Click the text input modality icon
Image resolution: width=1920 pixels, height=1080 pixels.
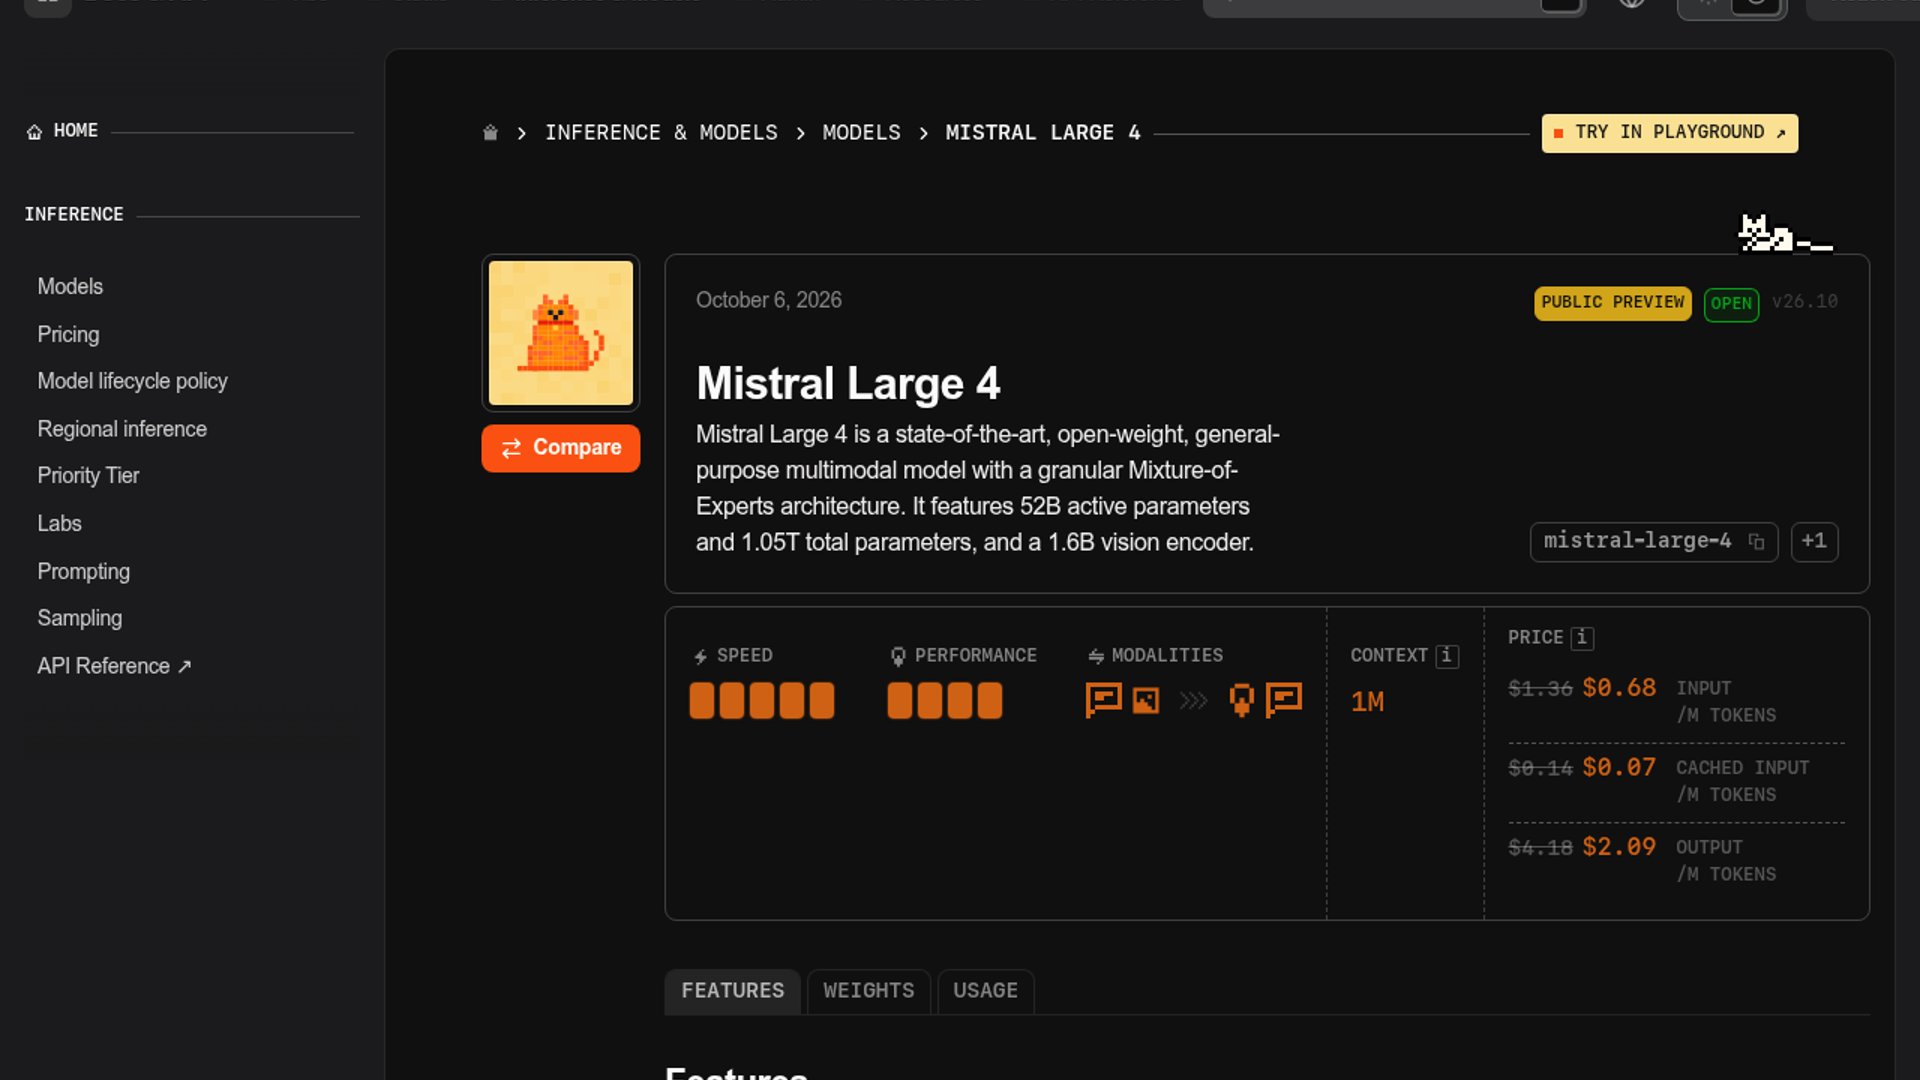(1103, 700)
